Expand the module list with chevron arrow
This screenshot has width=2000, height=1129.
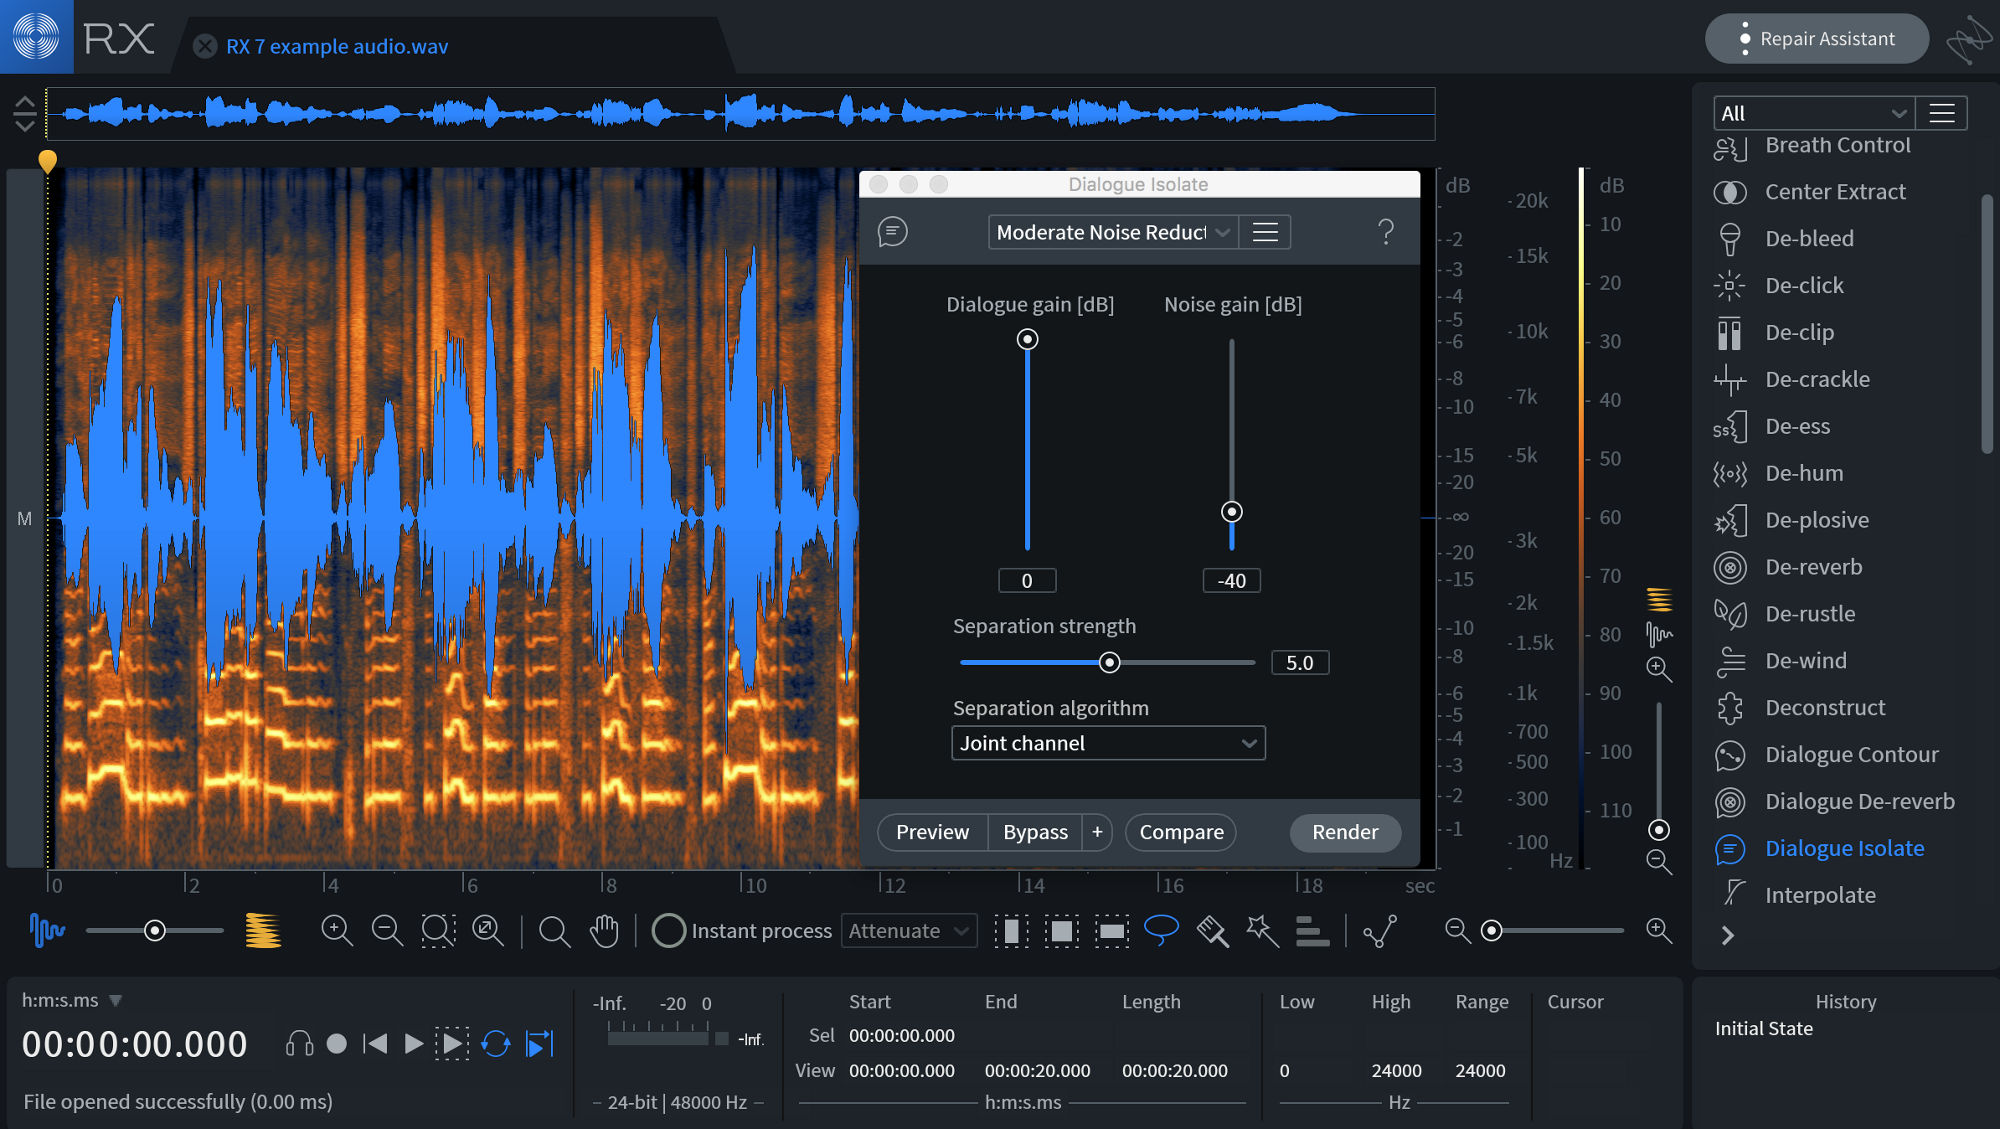coord(1728,937)
